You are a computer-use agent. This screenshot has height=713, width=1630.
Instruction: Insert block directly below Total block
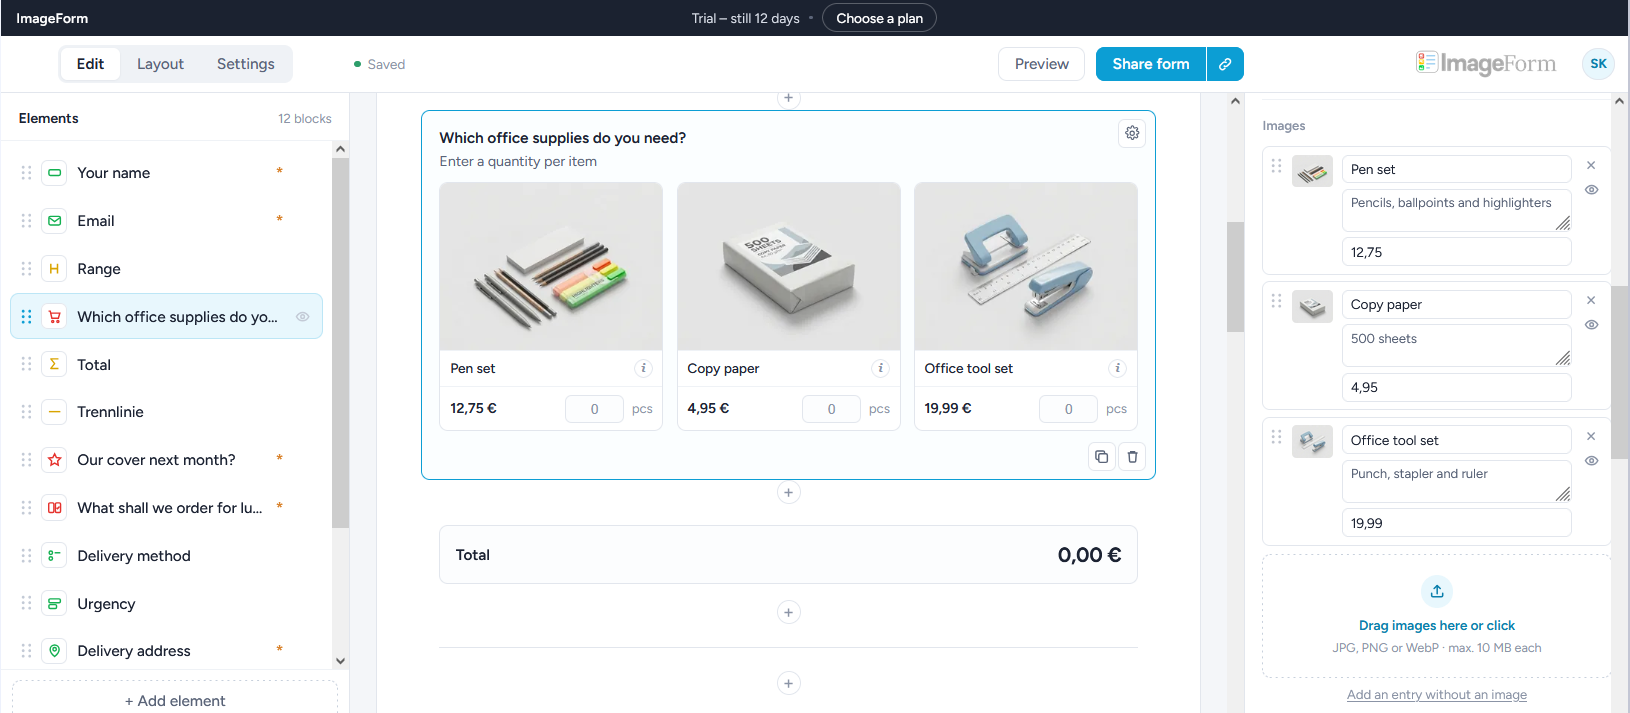pos(788,612)
